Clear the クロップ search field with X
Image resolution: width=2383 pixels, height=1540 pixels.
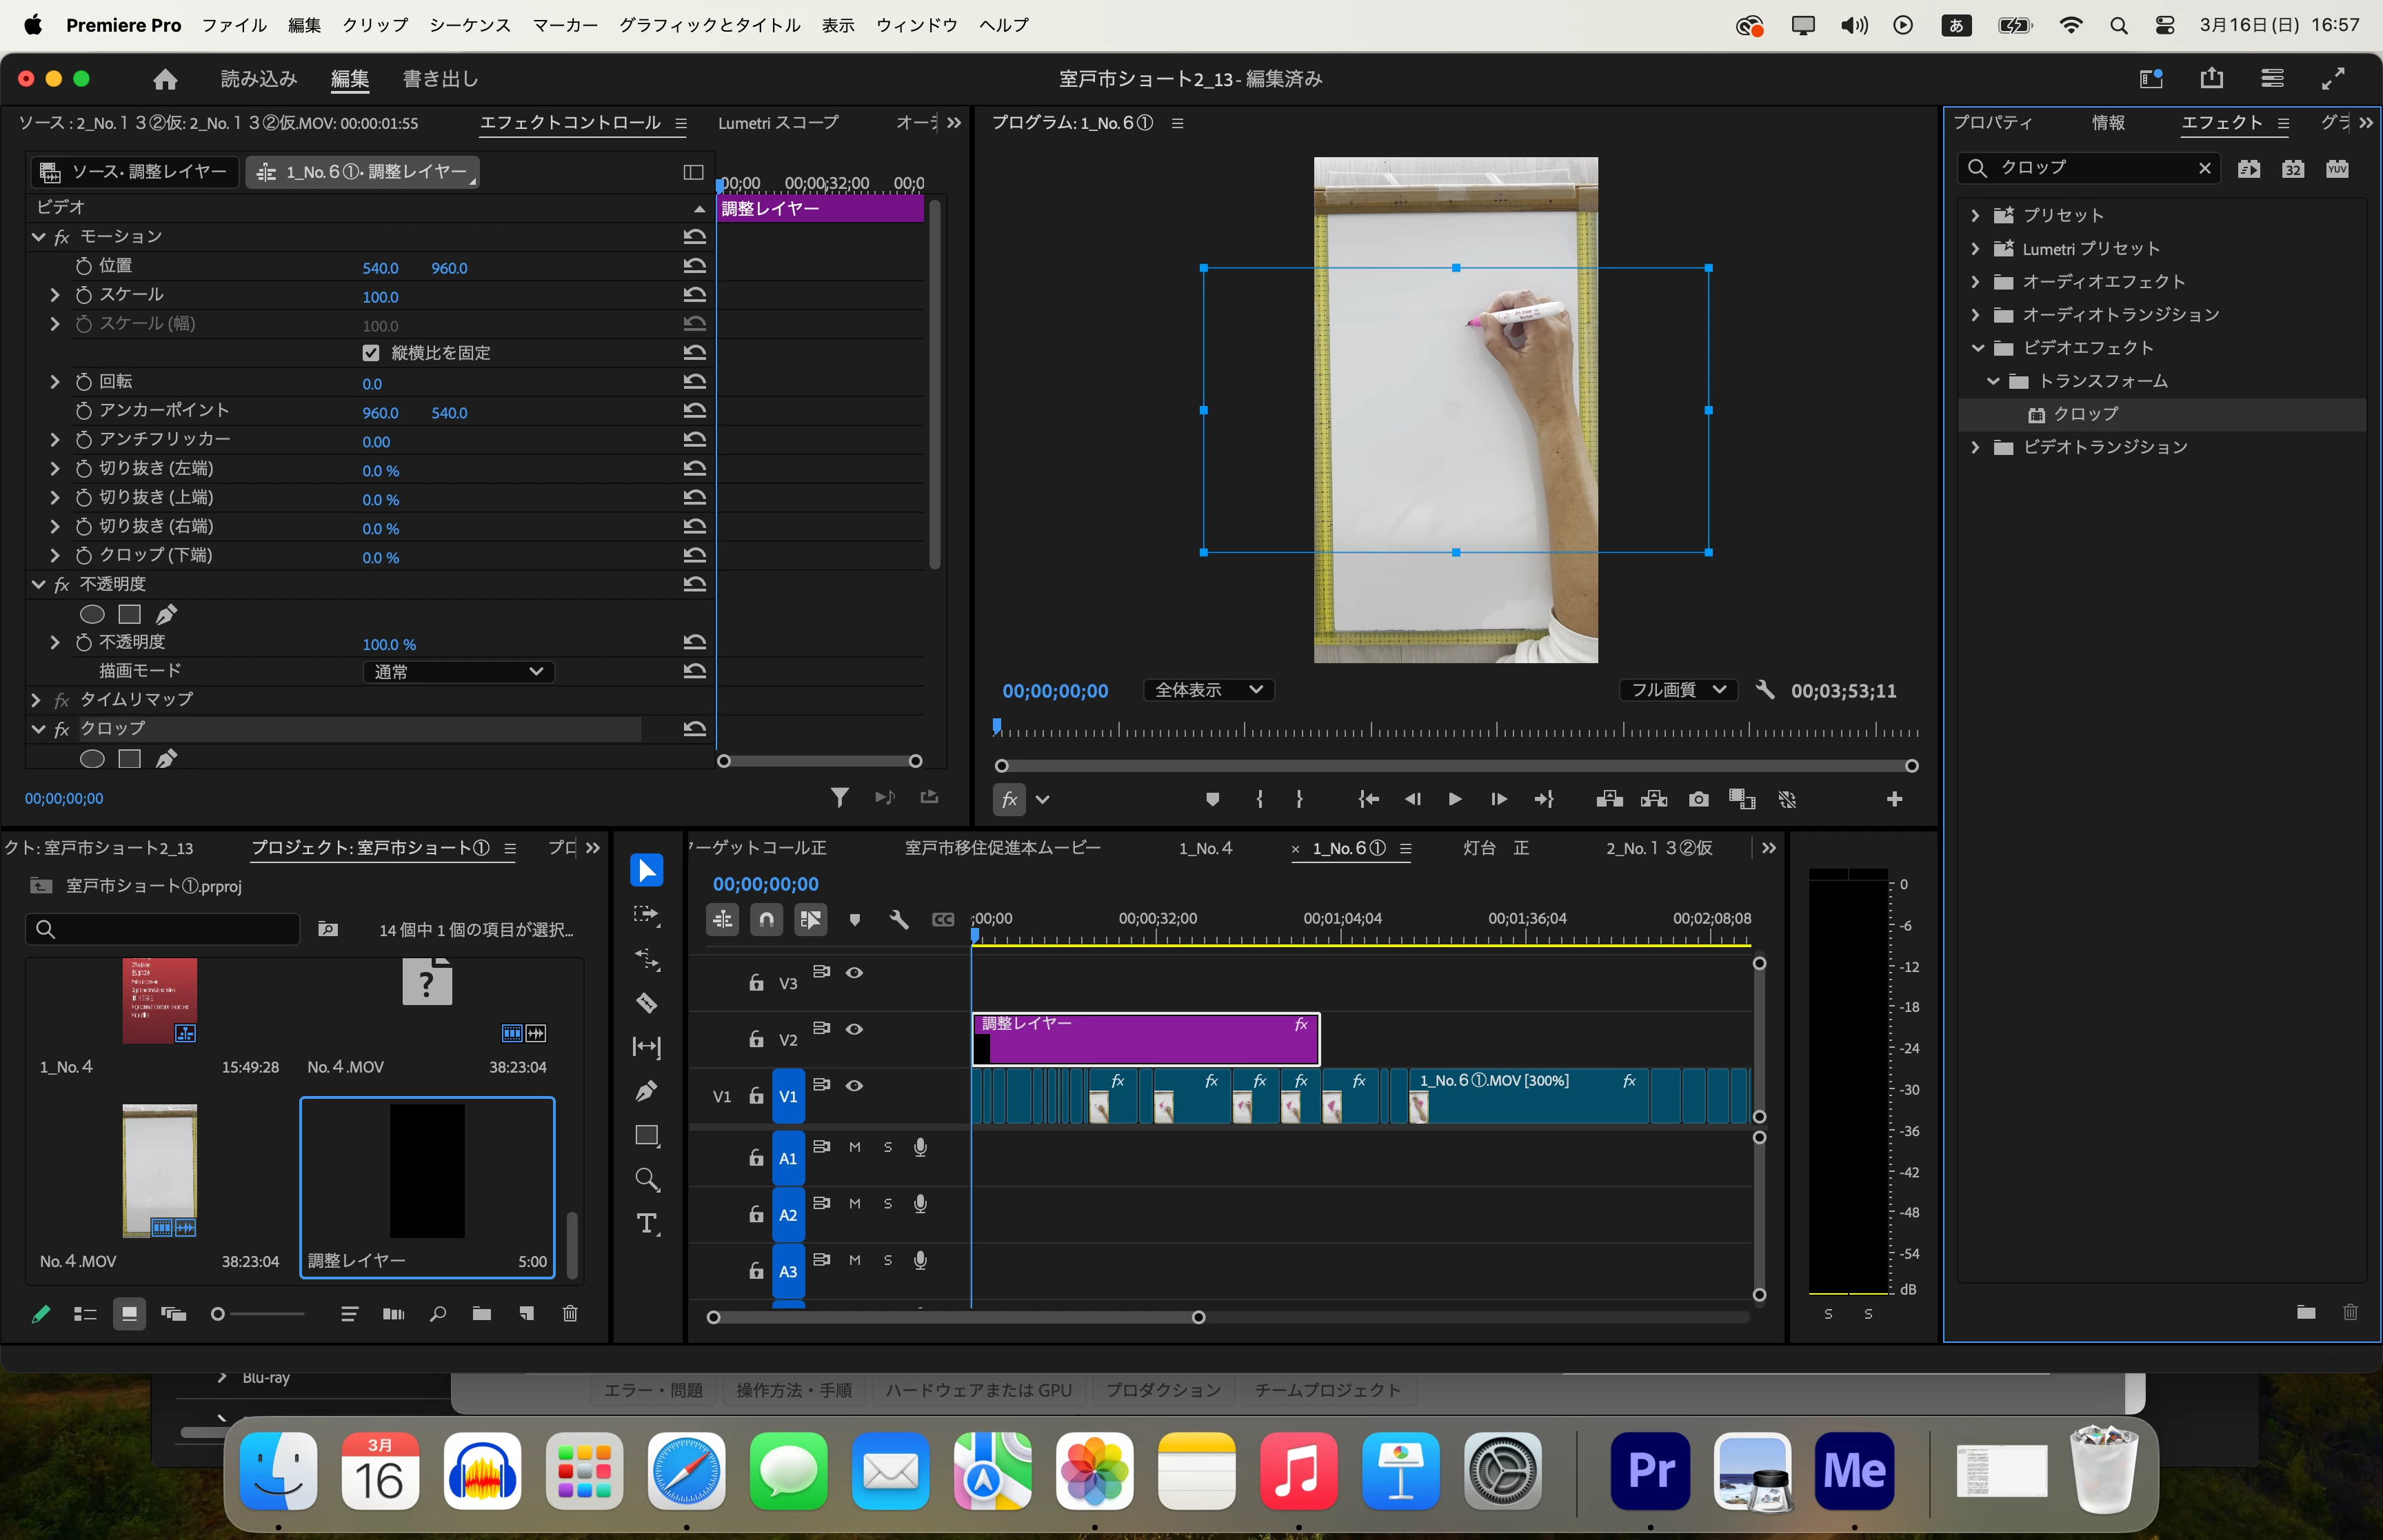[2204, 168]
